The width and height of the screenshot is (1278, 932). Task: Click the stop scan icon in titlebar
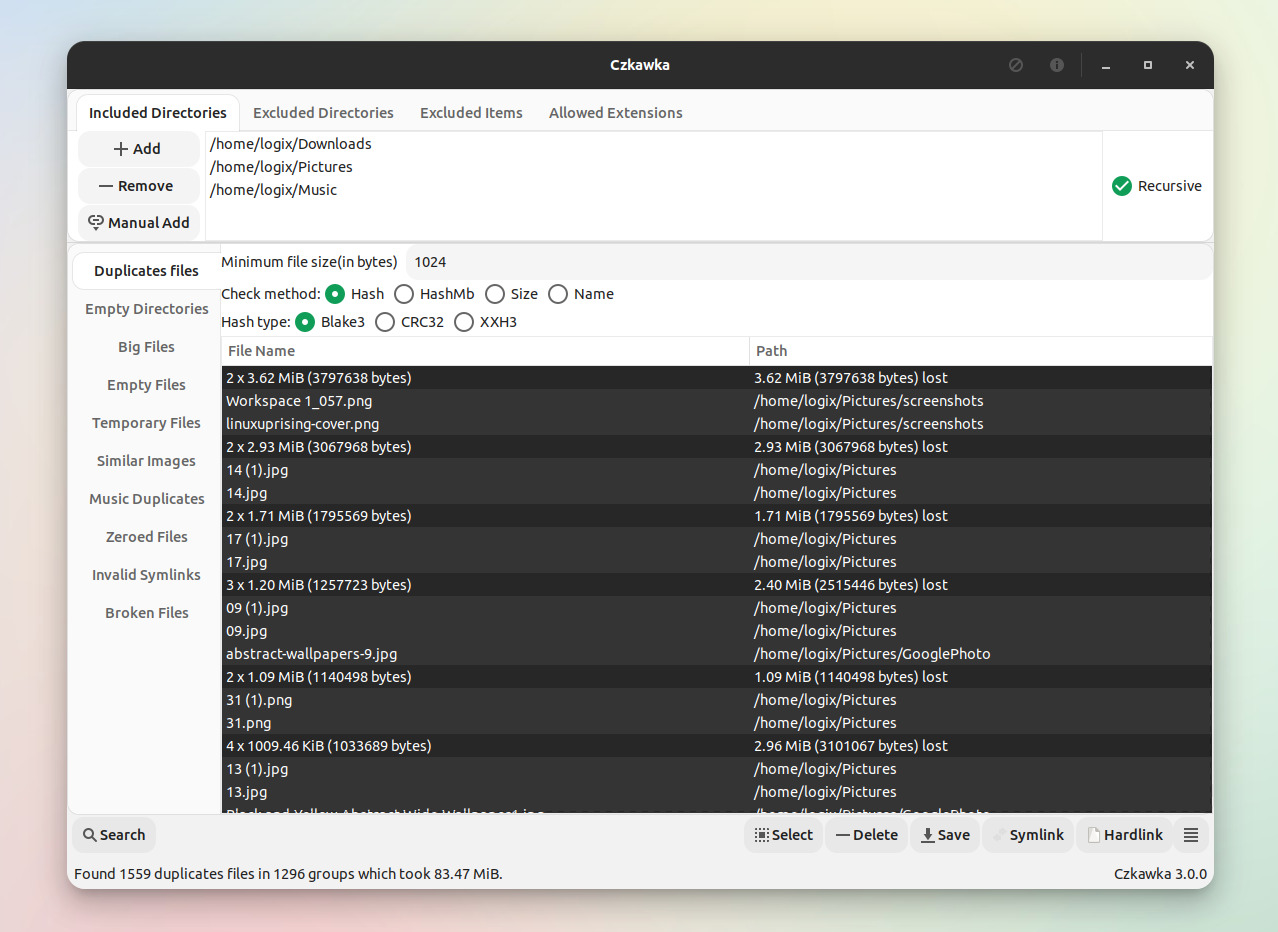tap(1015, 64)
